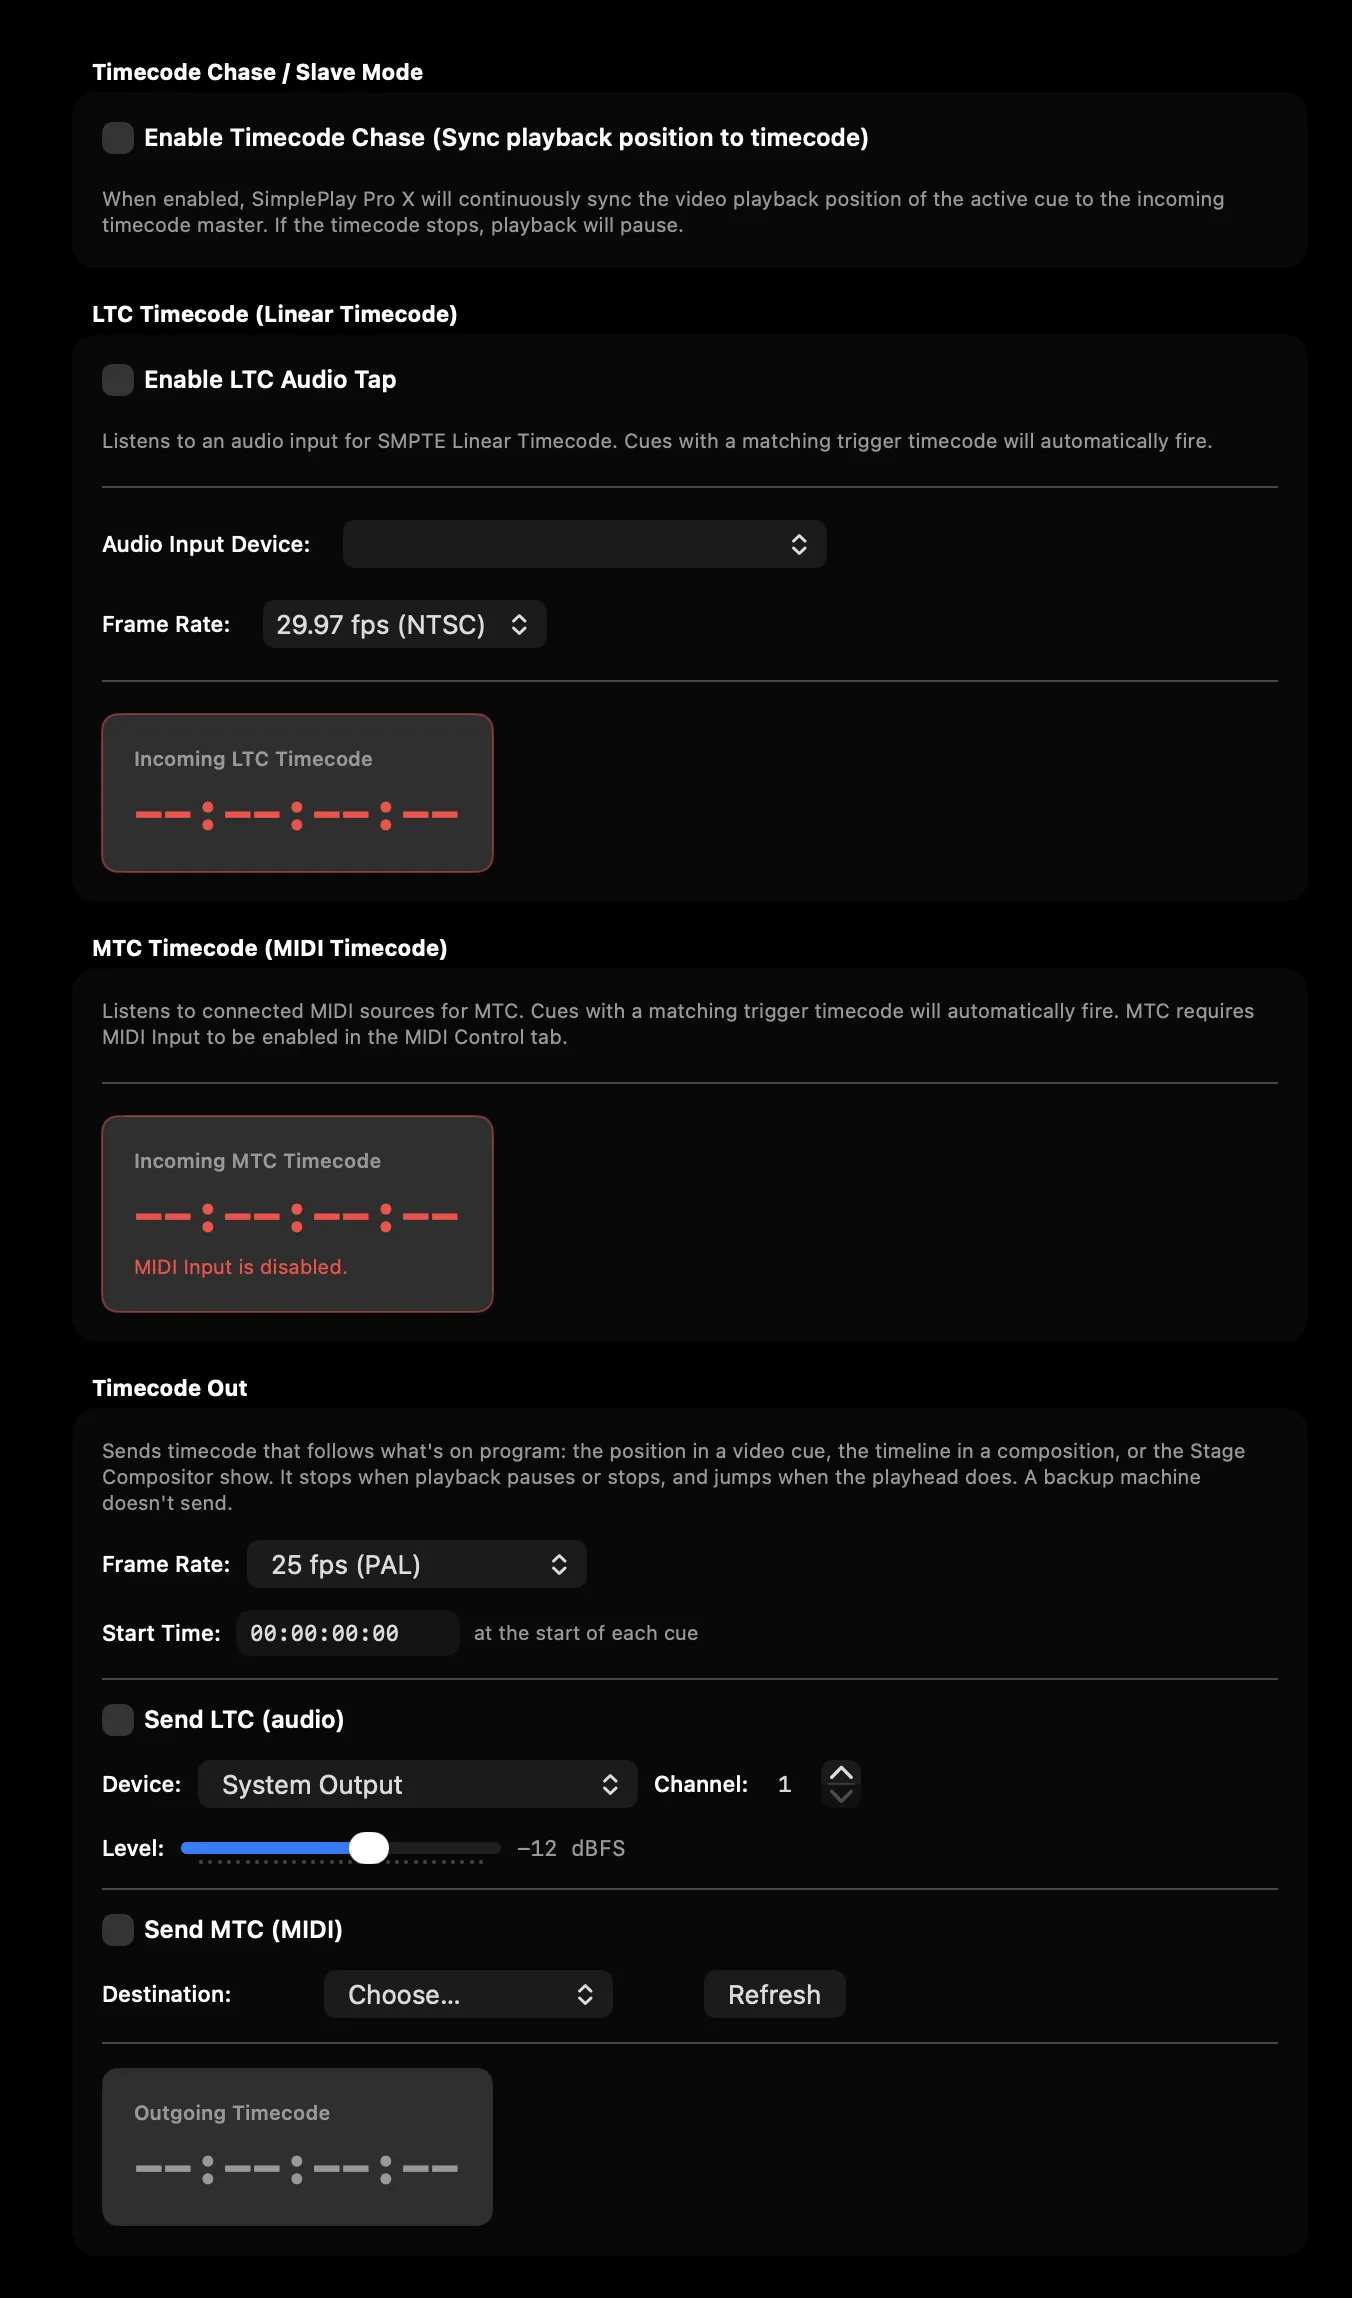This screenshot has height=2298, width=1352.
Task: Click the Destination label
Action: [x=166, y=1994]
